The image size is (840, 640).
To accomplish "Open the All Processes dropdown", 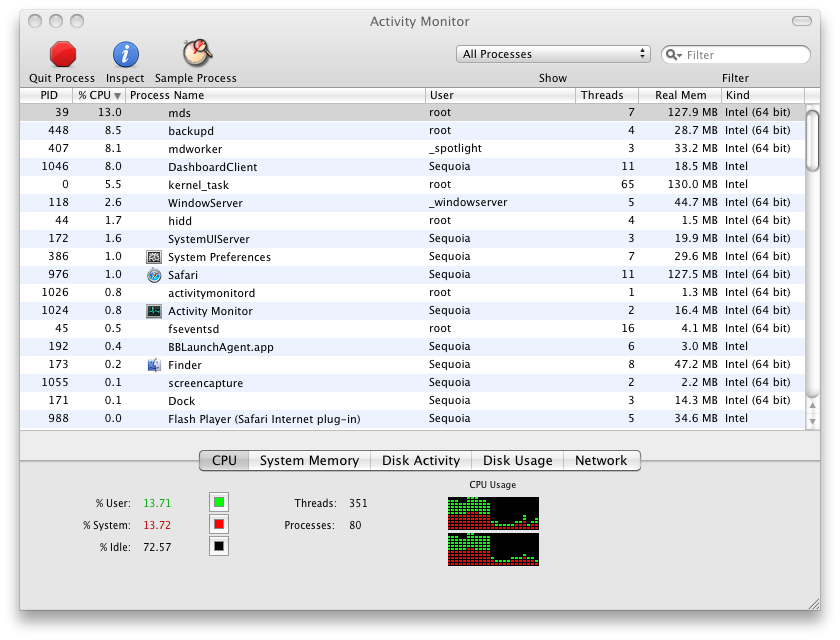I will tap(553, 54).
